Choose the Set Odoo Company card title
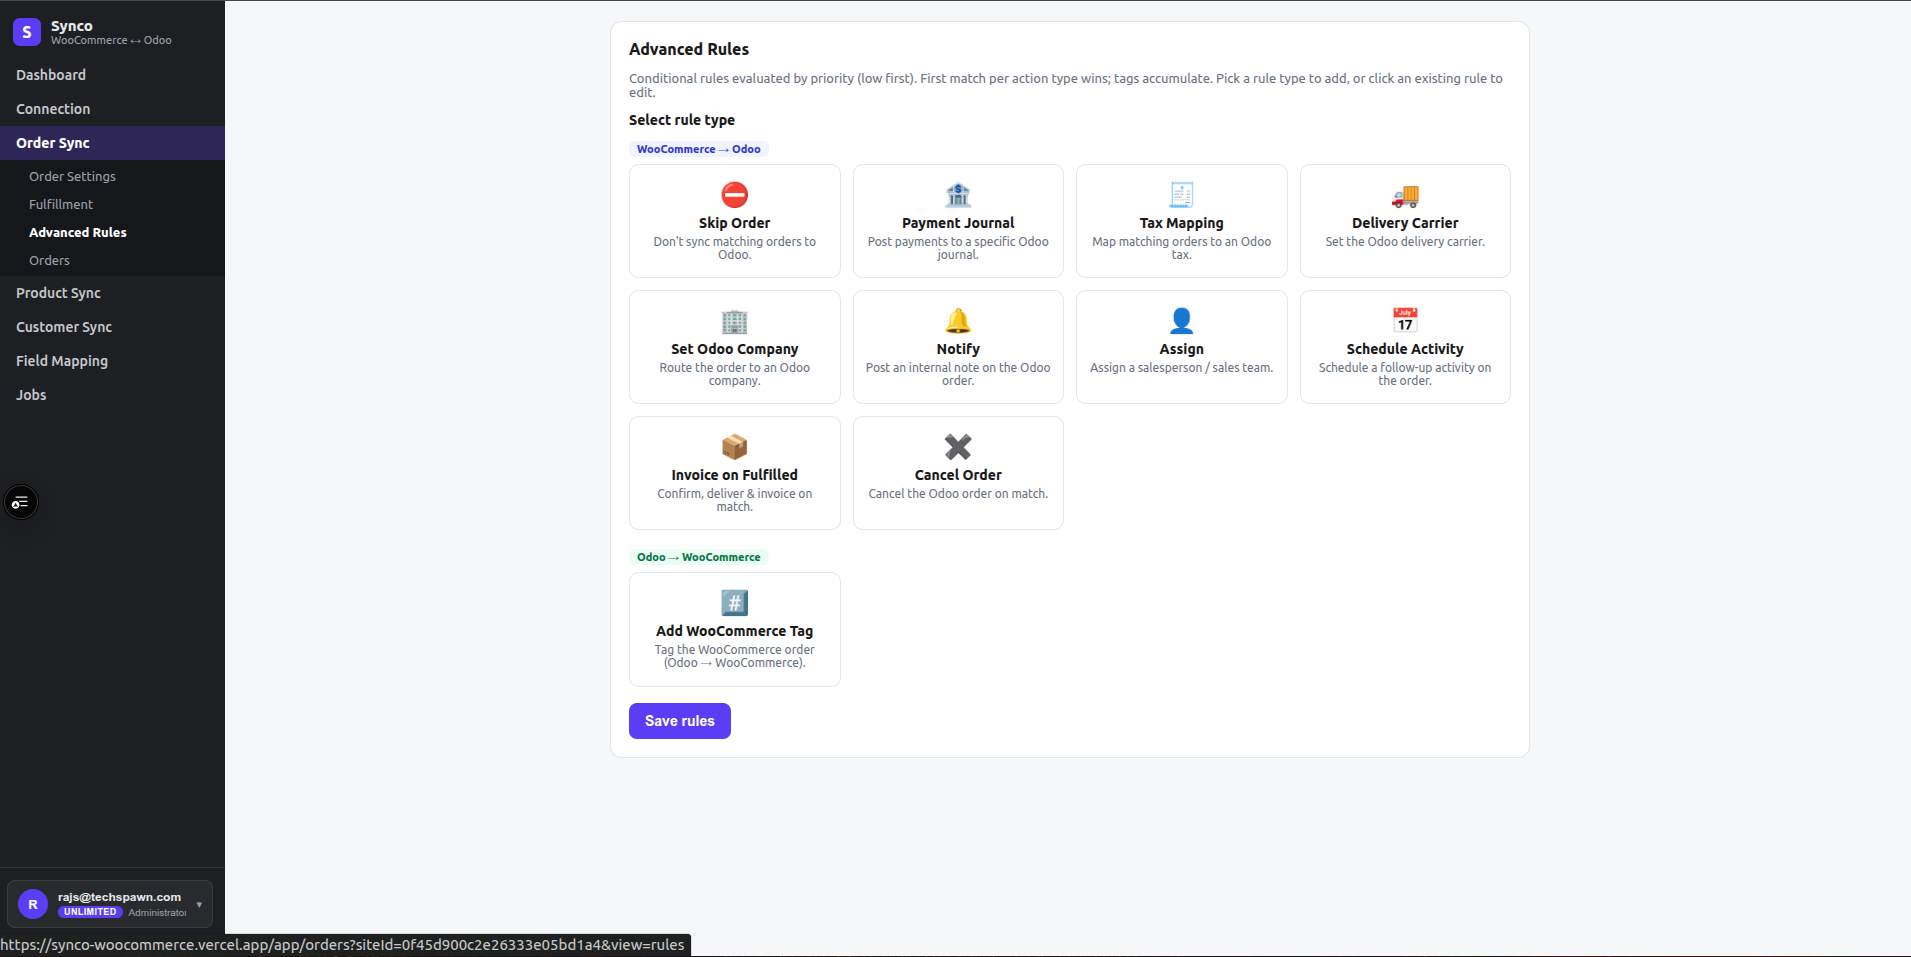Screen dimensions: 1911x957 click(x=734, y=349)
